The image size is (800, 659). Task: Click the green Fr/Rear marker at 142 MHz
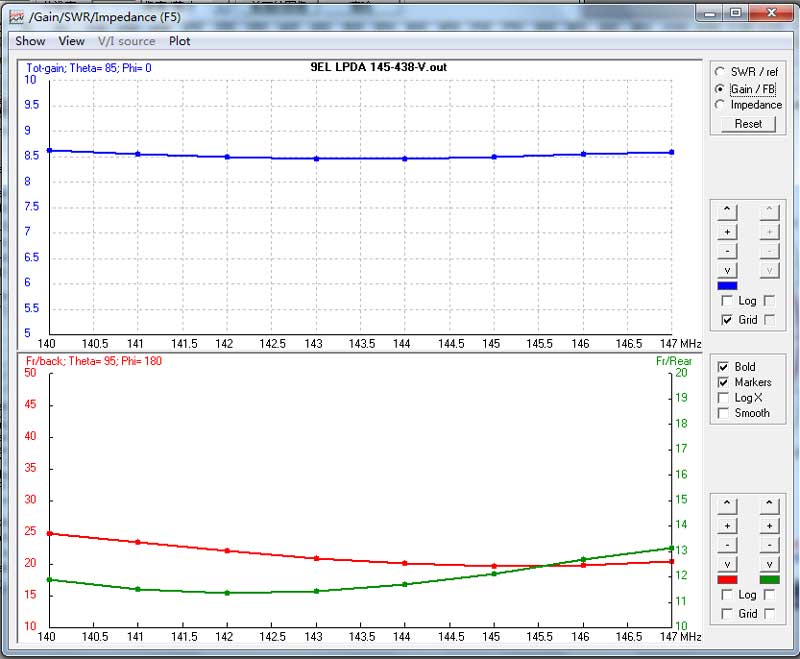(x=227, y=593)
